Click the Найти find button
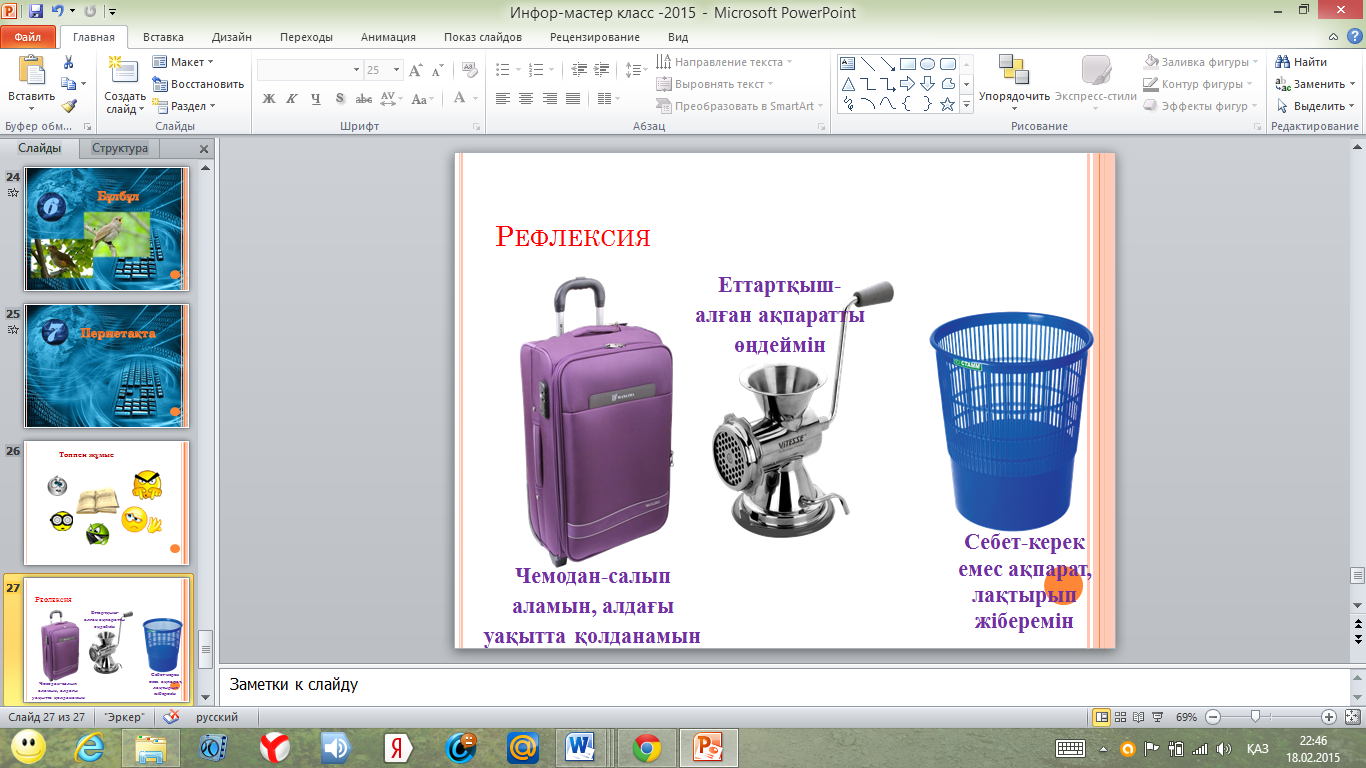The width and height of the screenshot is (1366, 768). coord(1302,62)
